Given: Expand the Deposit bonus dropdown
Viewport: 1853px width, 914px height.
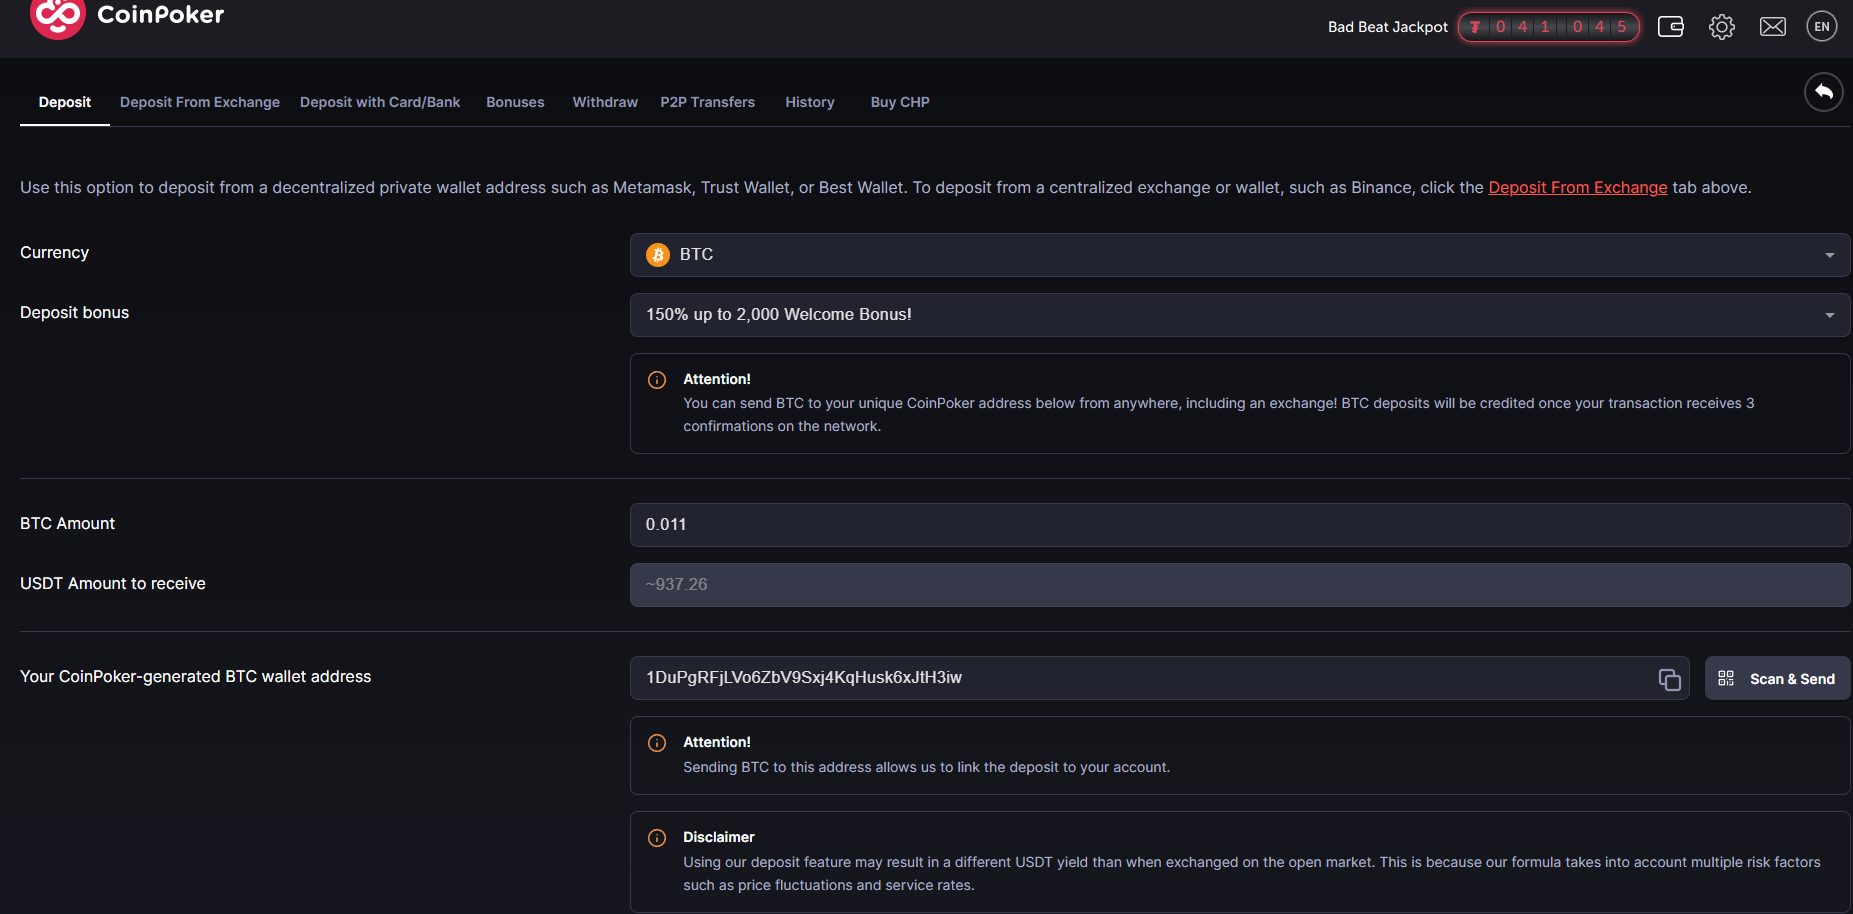Looking at the screenshot, I should 1240,314.
